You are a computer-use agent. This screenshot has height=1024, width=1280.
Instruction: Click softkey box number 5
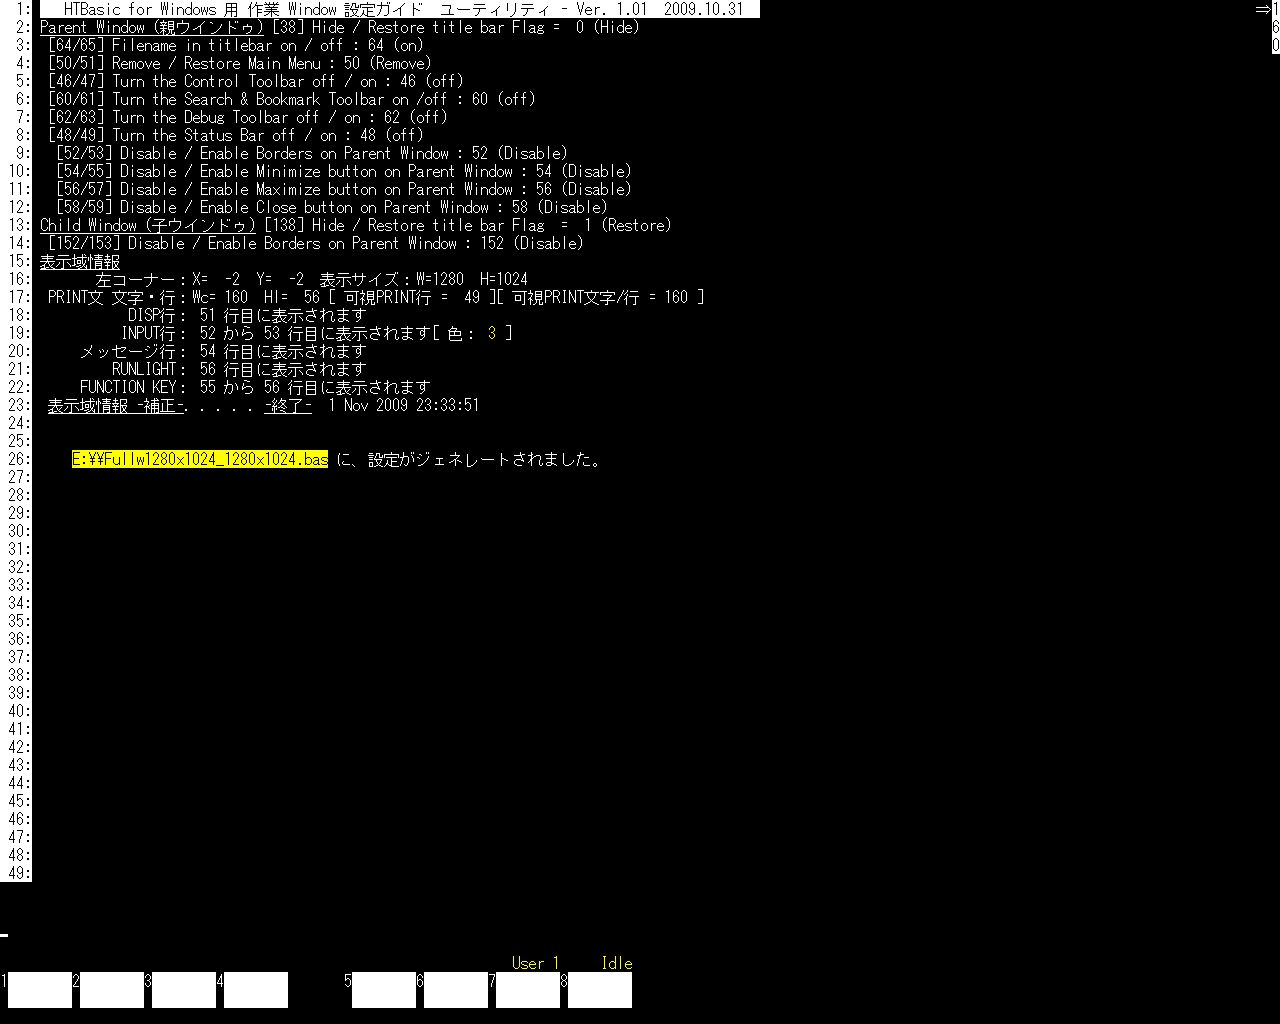384,989
